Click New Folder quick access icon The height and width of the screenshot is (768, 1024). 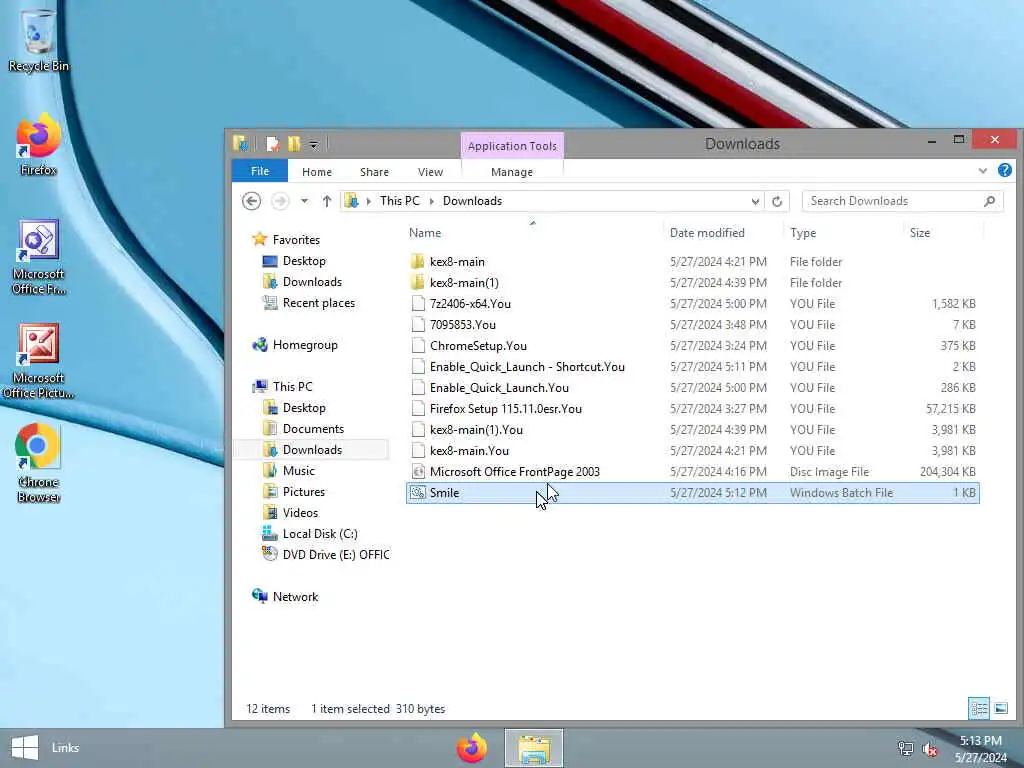pyautogui.click(x=294, y=144)
